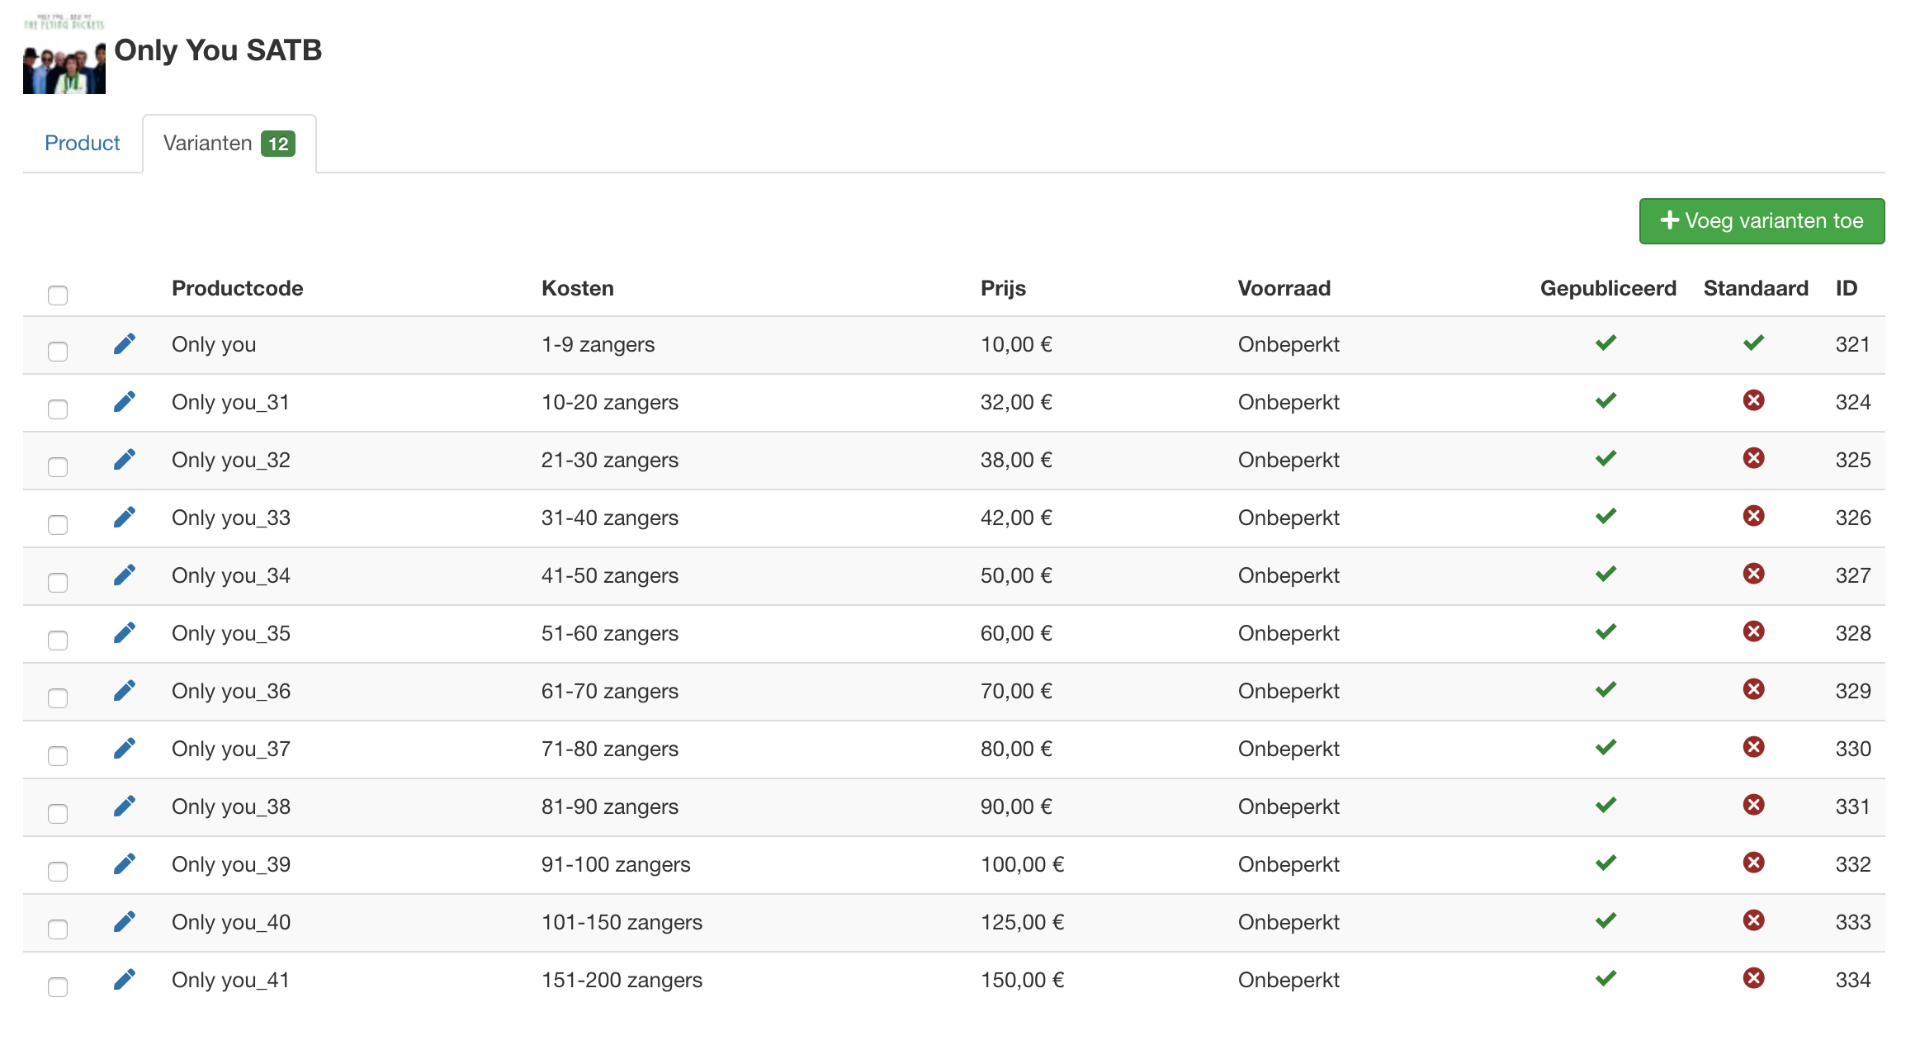1920x1045 pixels.
Task: Click the published checkmark for Only you_33
Action: [x=1606, y=517]
